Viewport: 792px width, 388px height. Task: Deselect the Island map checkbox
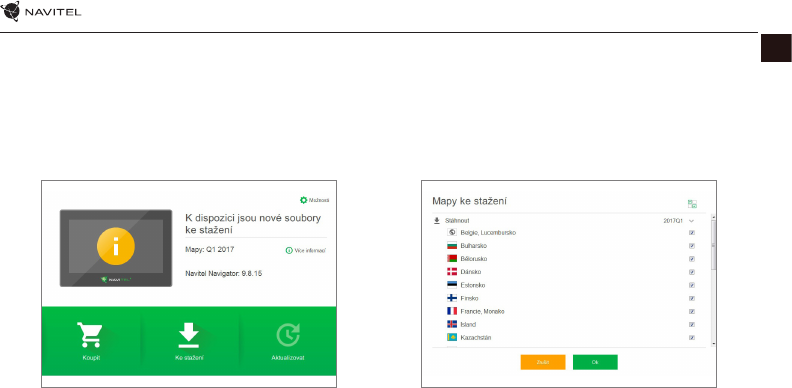(x=692, y=325)
